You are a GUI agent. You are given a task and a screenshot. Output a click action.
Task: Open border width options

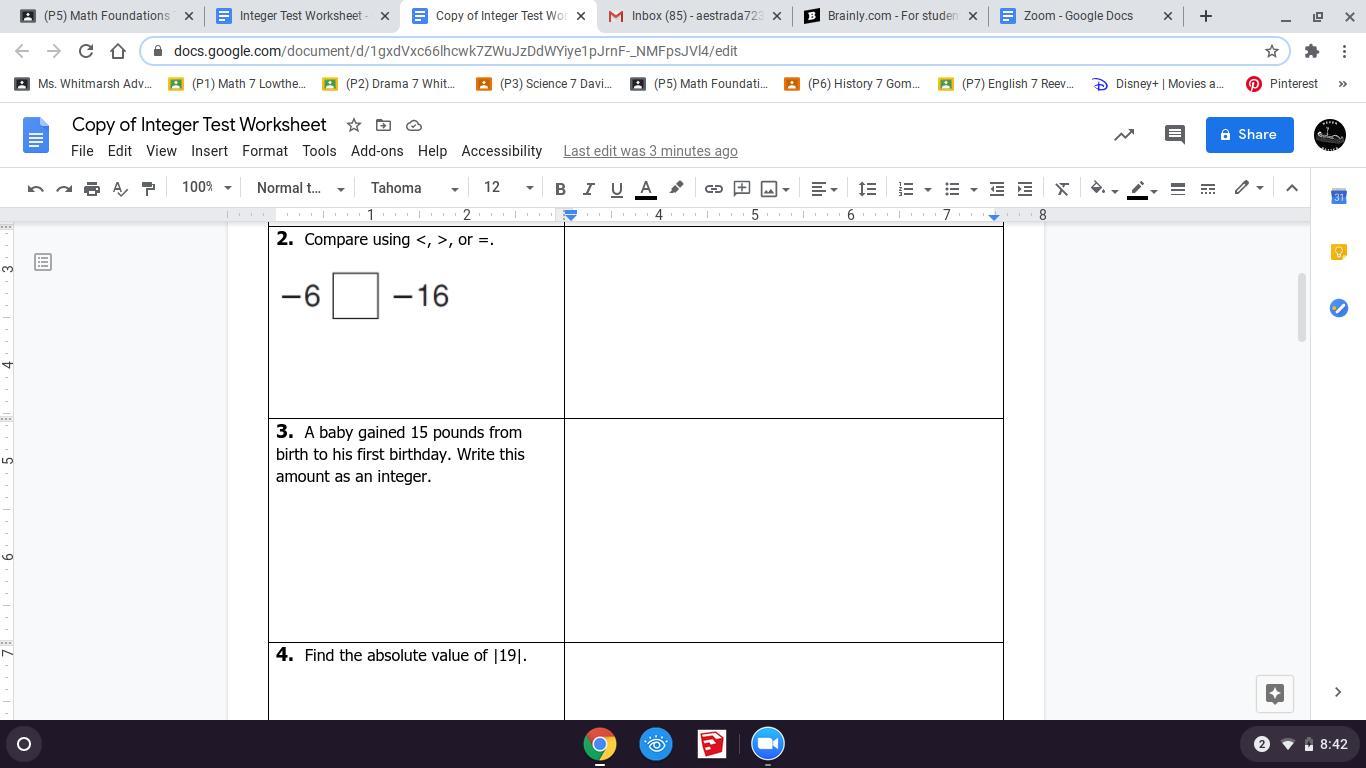click(1178, 188)
